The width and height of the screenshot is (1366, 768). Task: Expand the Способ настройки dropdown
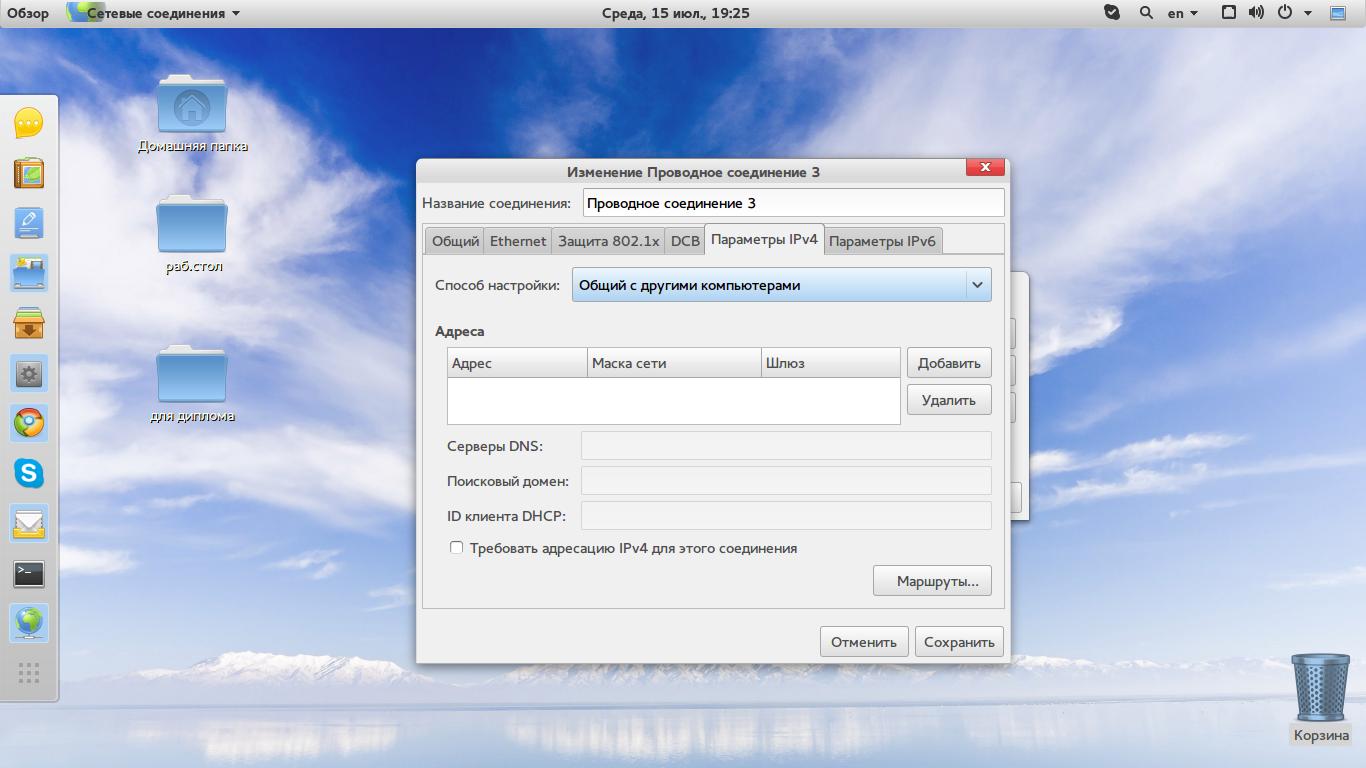pyautogui.click(x=781, y=285)
